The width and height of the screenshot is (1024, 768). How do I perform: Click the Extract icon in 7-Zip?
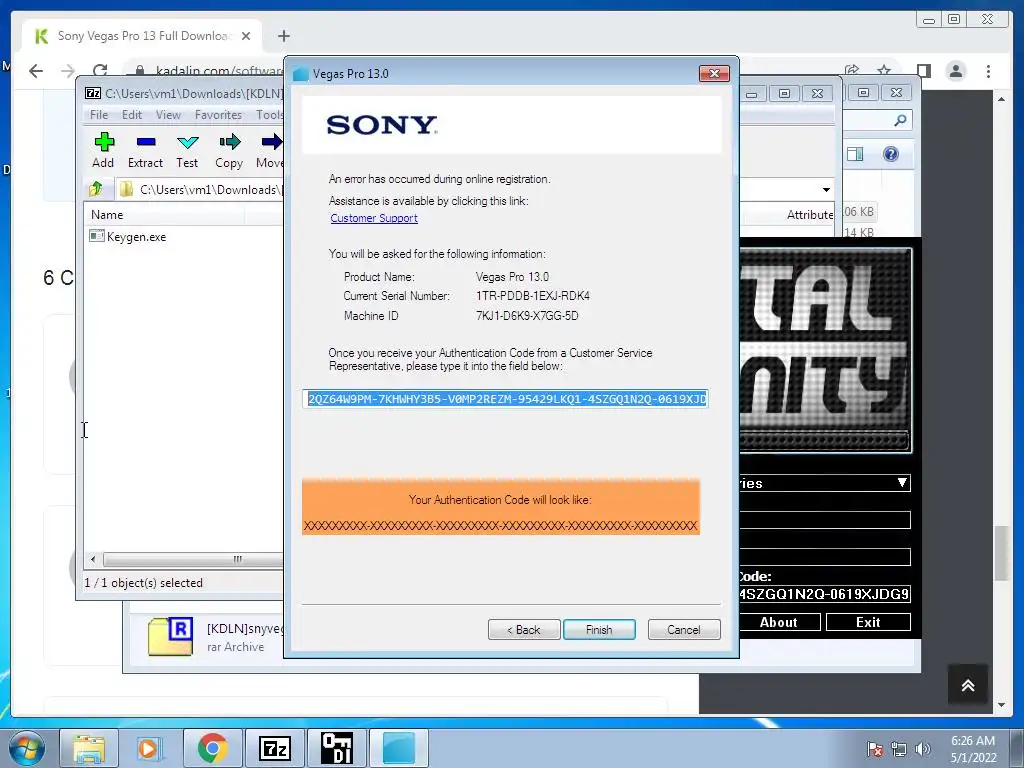point(145,151)
